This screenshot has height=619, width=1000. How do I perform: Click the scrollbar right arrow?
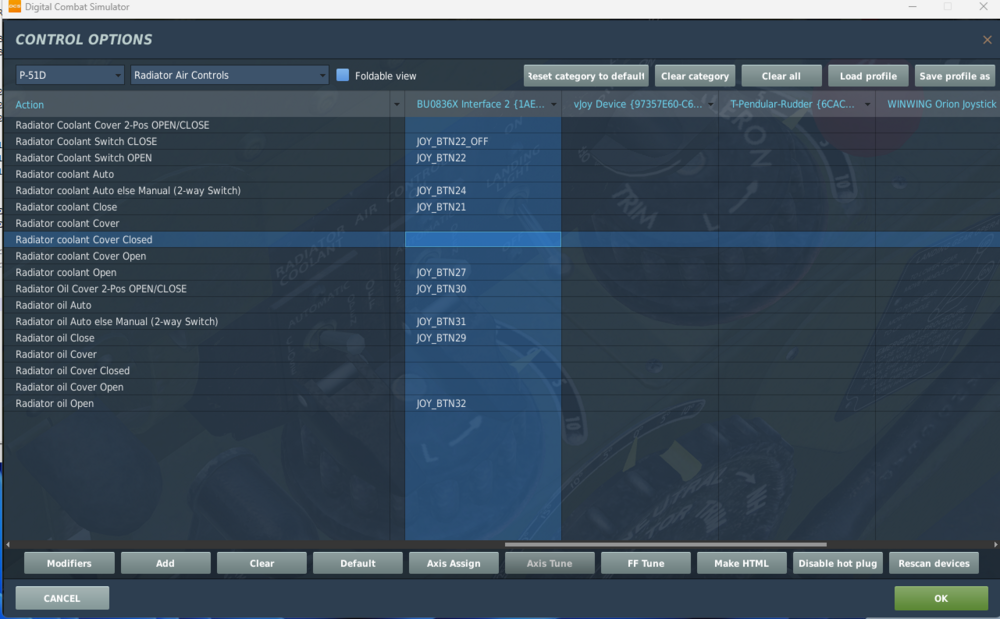(996, 544)
